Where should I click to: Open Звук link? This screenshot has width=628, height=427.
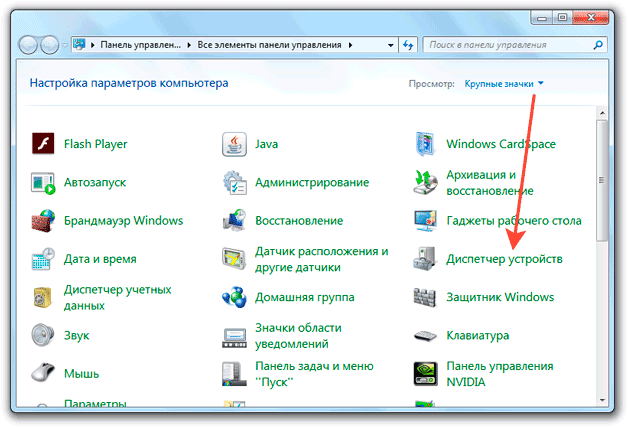76,336
